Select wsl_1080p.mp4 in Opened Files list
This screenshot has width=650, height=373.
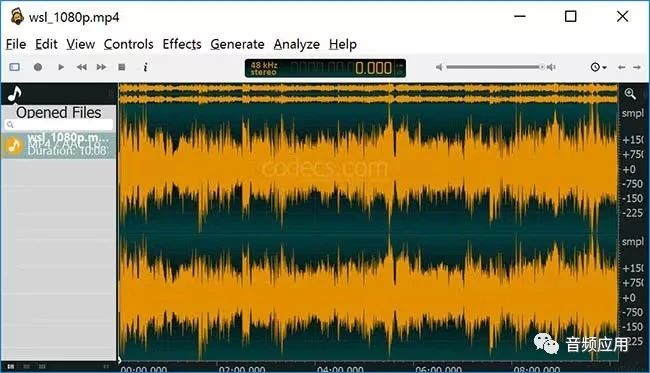58,145
